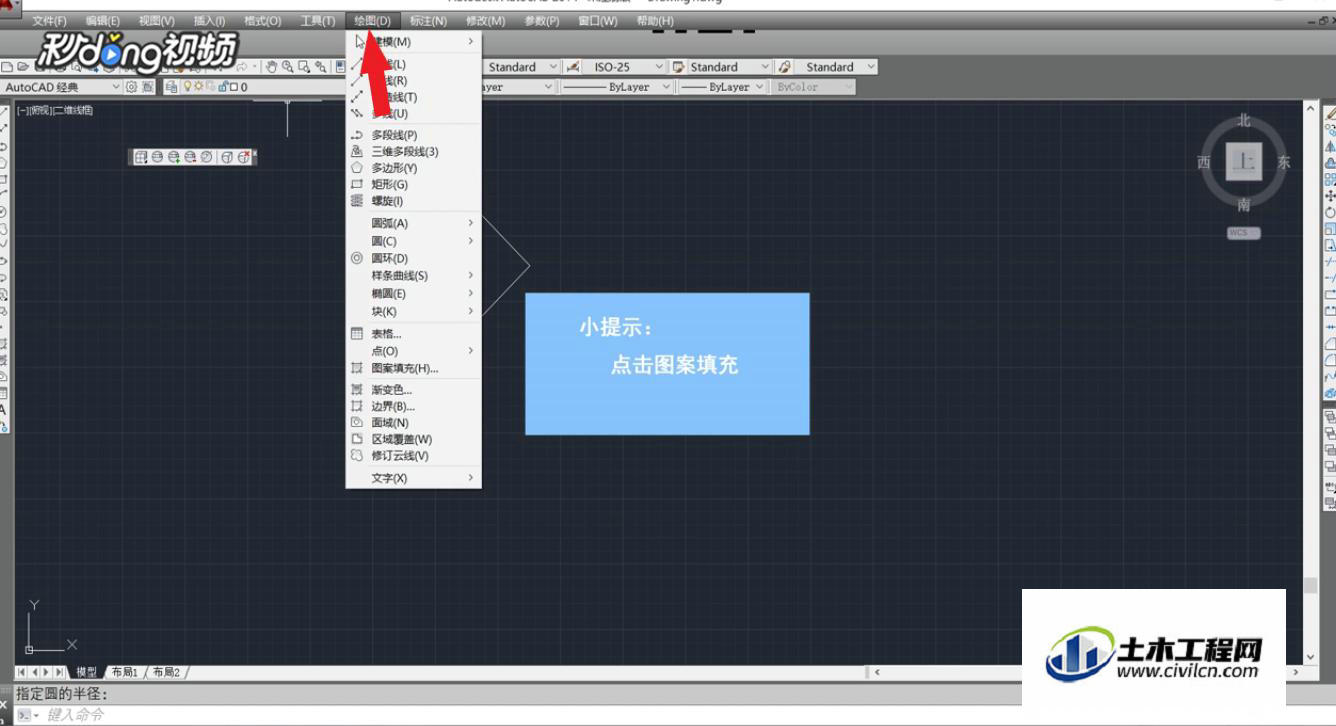
Task: Click West (西) on ViewCube compass
Action: [1204, 162]
